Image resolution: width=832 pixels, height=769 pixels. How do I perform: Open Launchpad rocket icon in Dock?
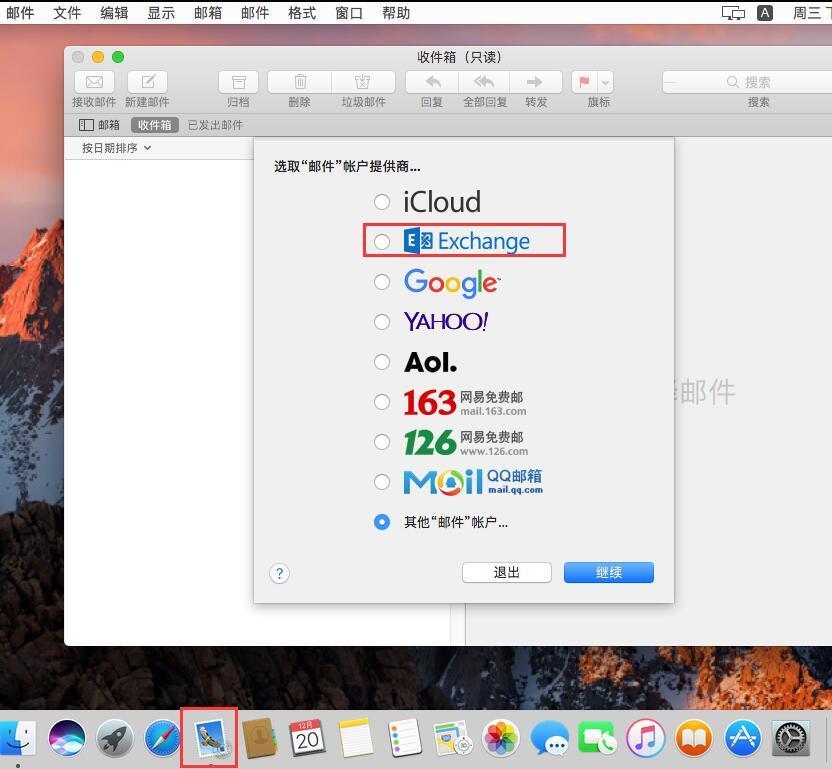(x=114, y=738)
